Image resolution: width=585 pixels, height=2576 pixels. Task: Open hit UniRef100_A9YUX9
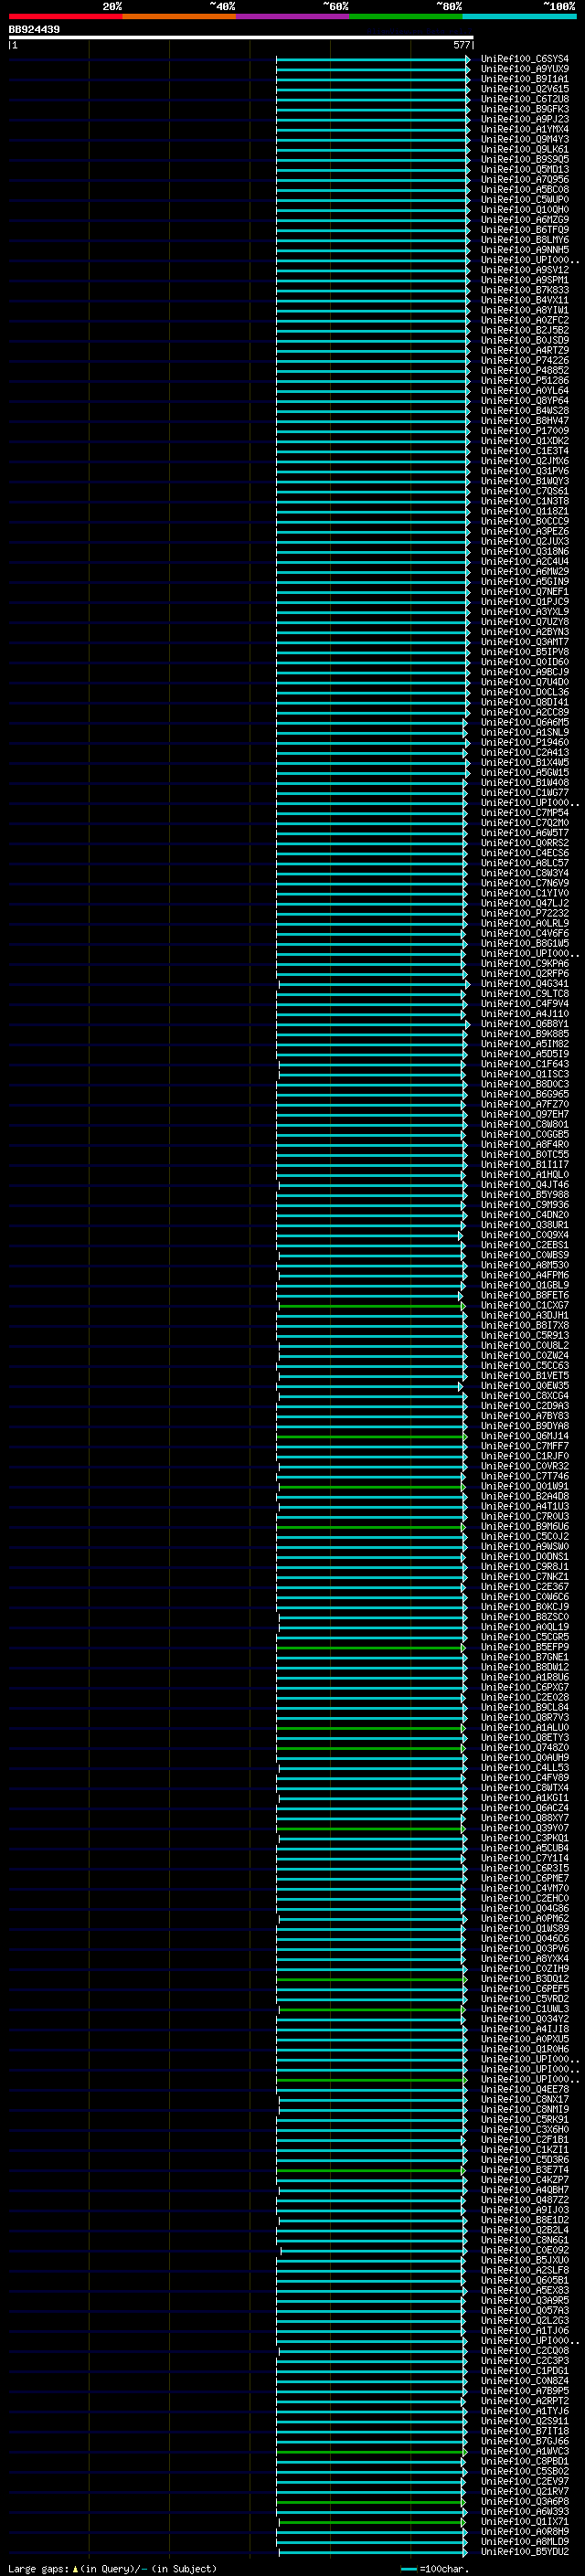[525, 69]
